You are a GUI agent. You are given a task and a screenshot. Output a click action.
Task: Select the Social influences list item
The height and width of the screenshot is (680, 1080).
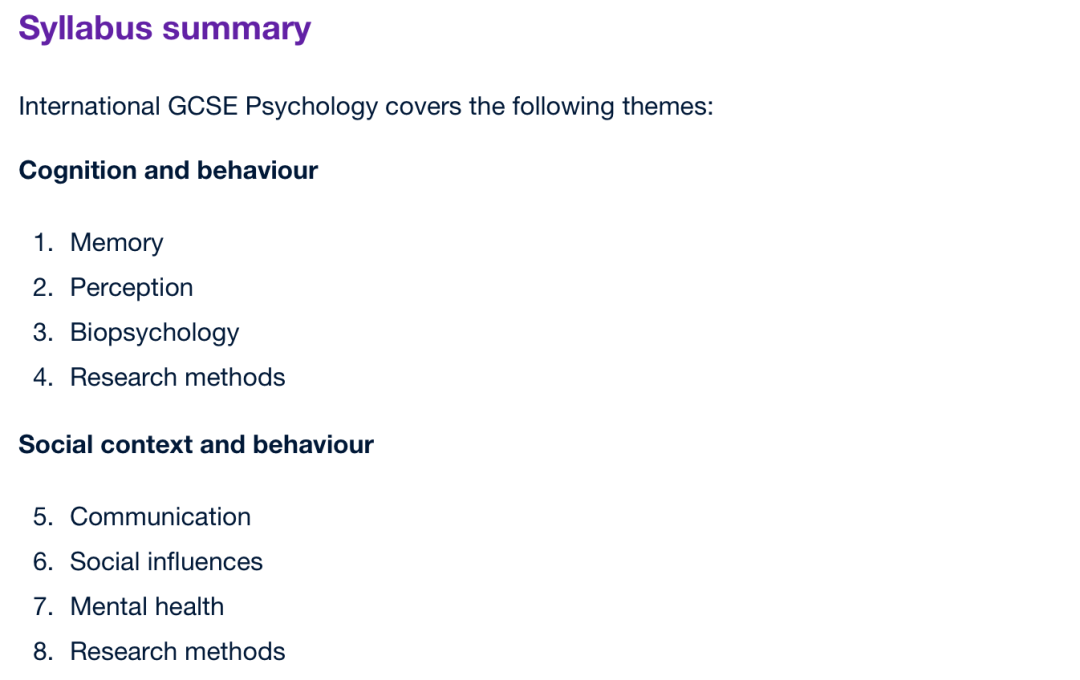coord(166,561)
